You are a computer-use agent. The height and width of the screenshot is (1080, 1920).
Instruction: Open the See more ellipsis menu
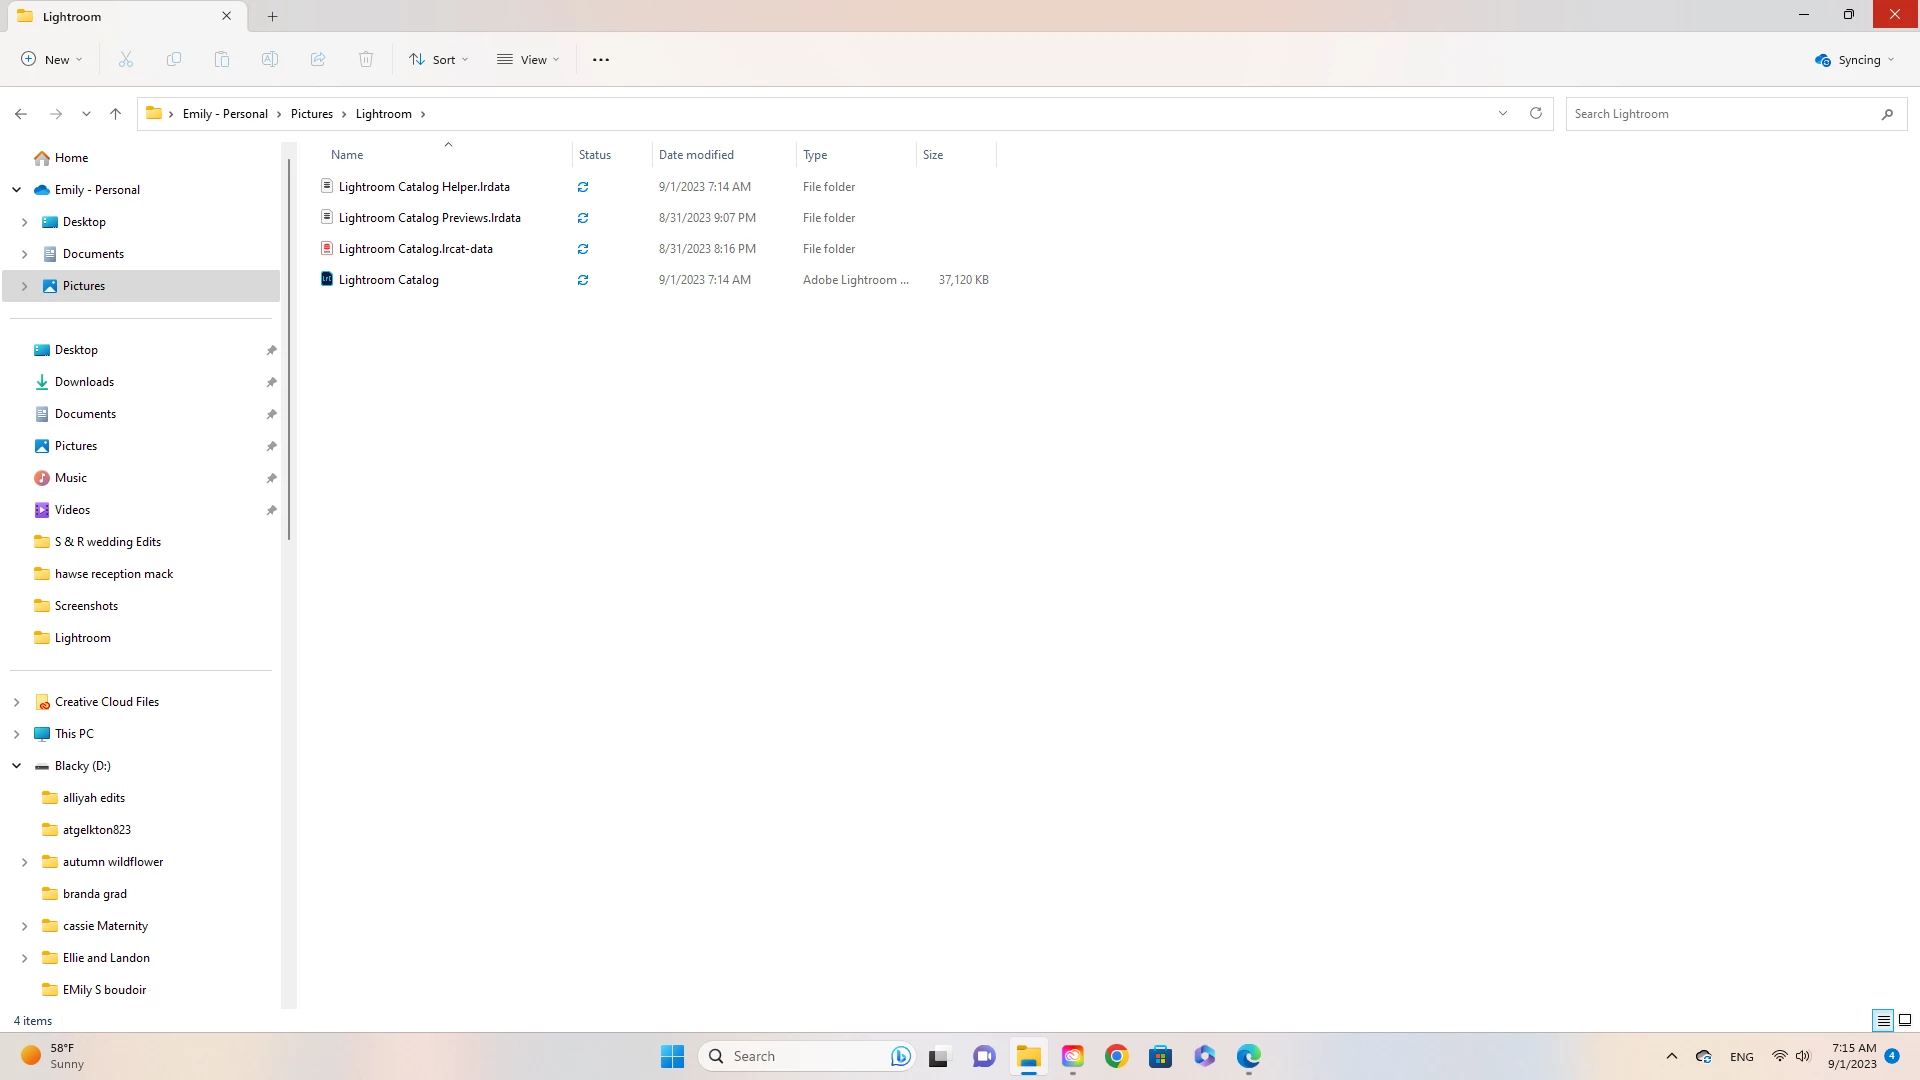coord(601,60)
